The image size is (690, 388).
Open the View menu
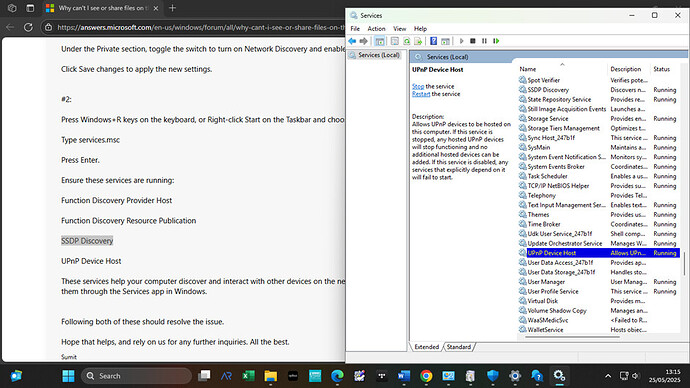(400, 29)
